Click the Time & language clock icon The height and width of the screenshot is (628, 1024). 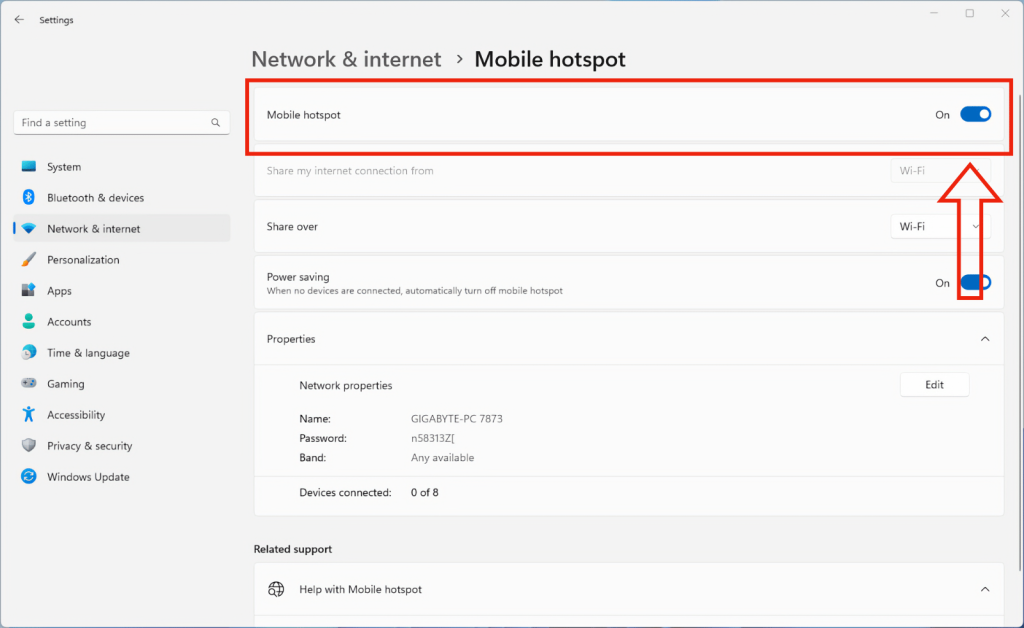click(x=29, y=353)
